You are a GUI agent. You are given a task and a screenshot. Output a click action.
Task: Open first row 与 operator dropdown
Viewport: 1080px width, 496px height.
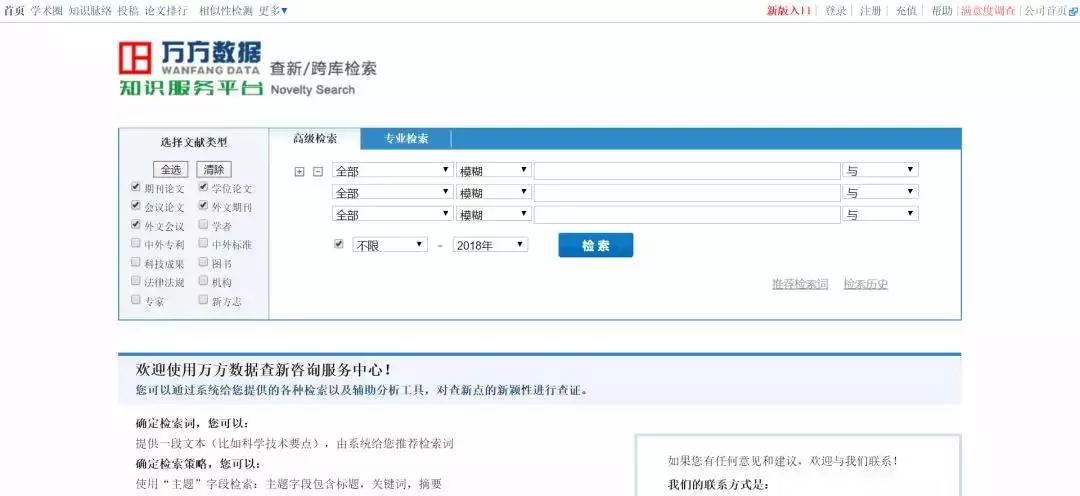880,170
